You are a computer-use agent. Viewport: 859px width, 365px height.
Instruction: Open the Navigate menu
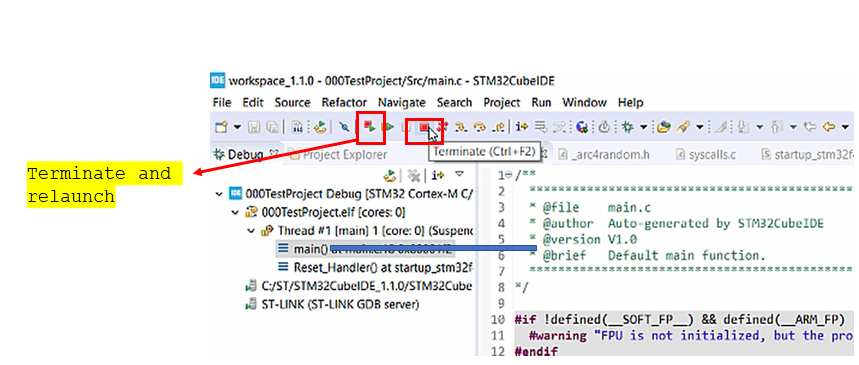click(402, 102)
